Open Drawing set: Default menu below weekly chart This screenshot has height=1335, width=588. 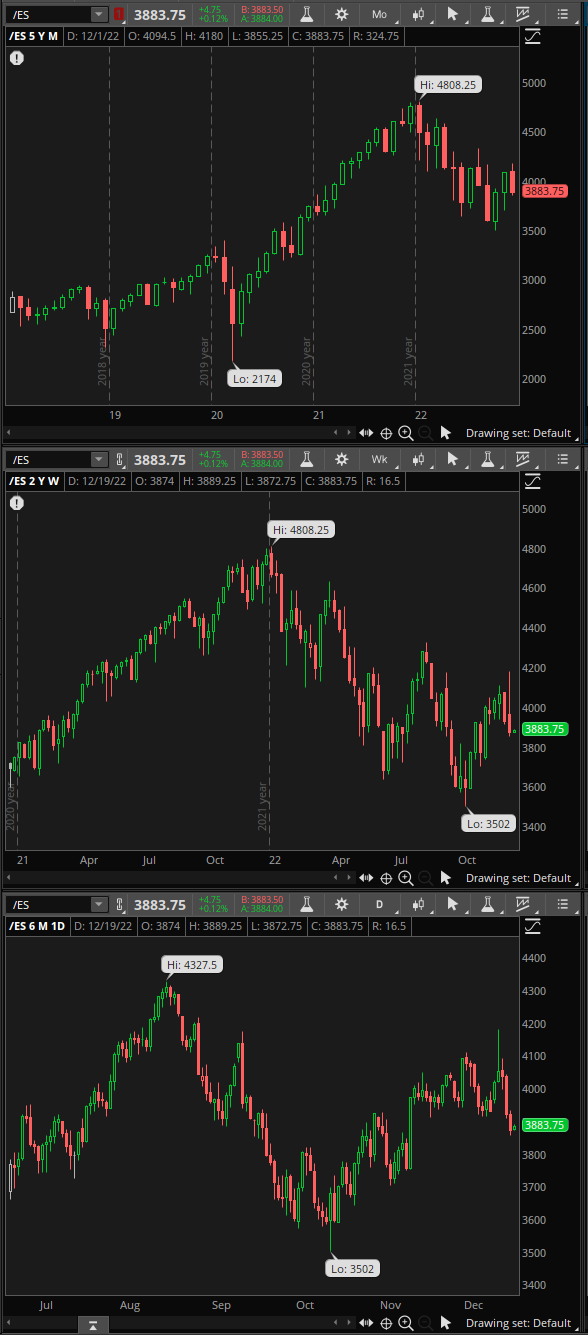(518, 878)
